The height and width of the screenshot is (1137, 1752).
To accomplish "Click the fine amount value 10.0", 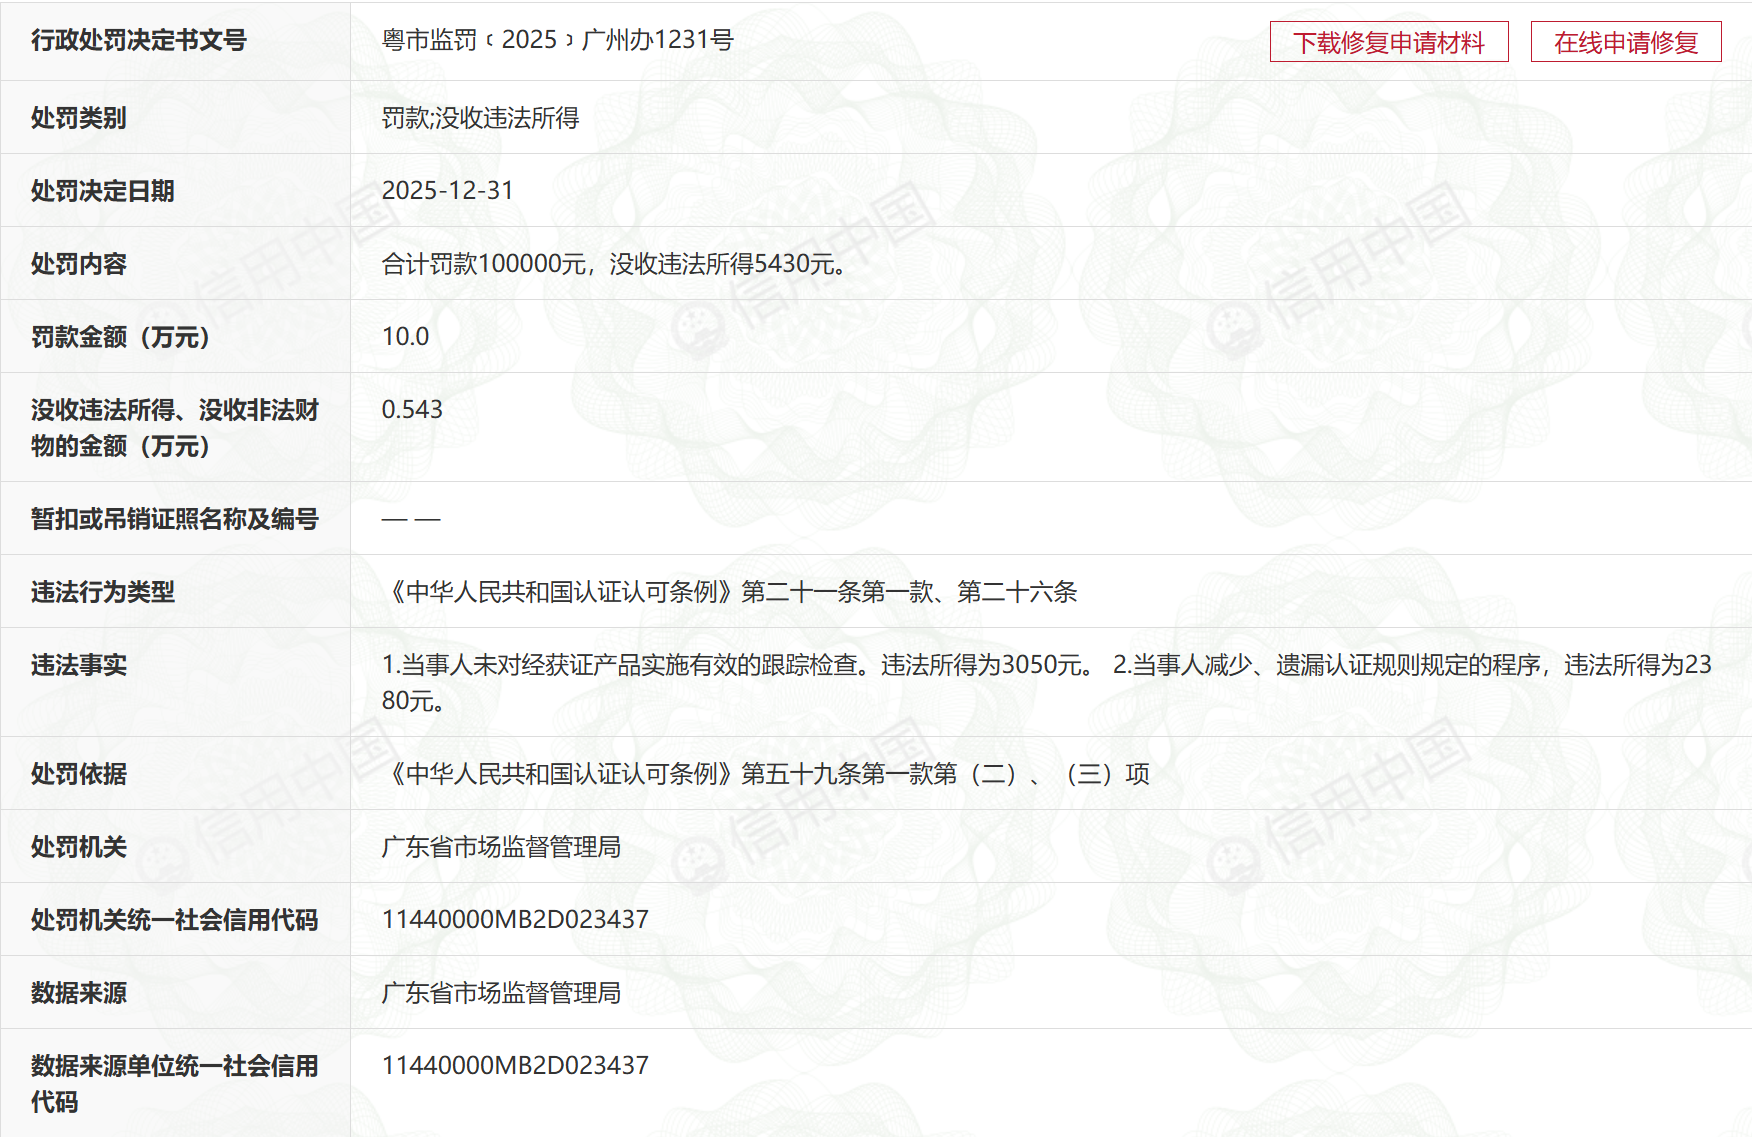I will point(405,337).
